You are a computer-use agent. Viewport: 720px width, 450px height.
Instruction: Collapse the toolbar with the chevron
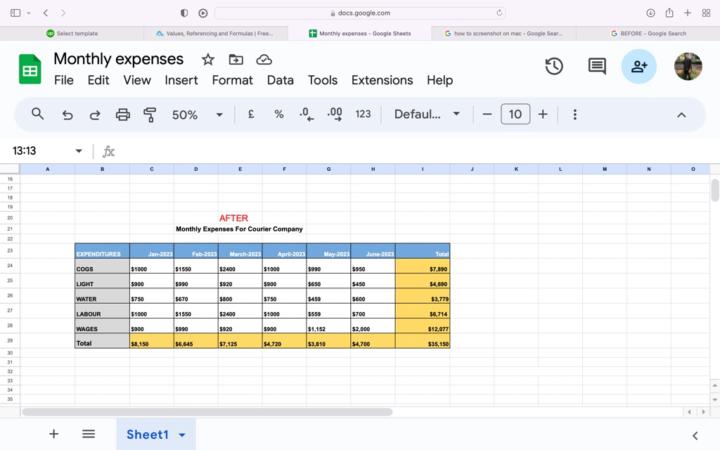(x=682, y=114)
